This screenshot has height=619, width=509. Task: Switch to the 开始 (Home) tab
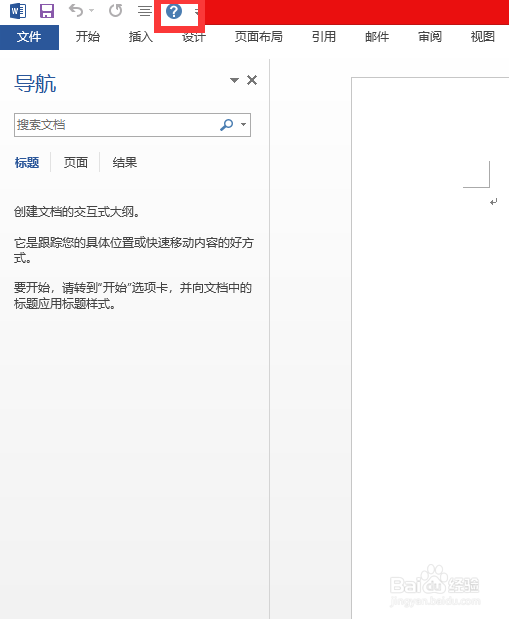(x=88, y=37)
